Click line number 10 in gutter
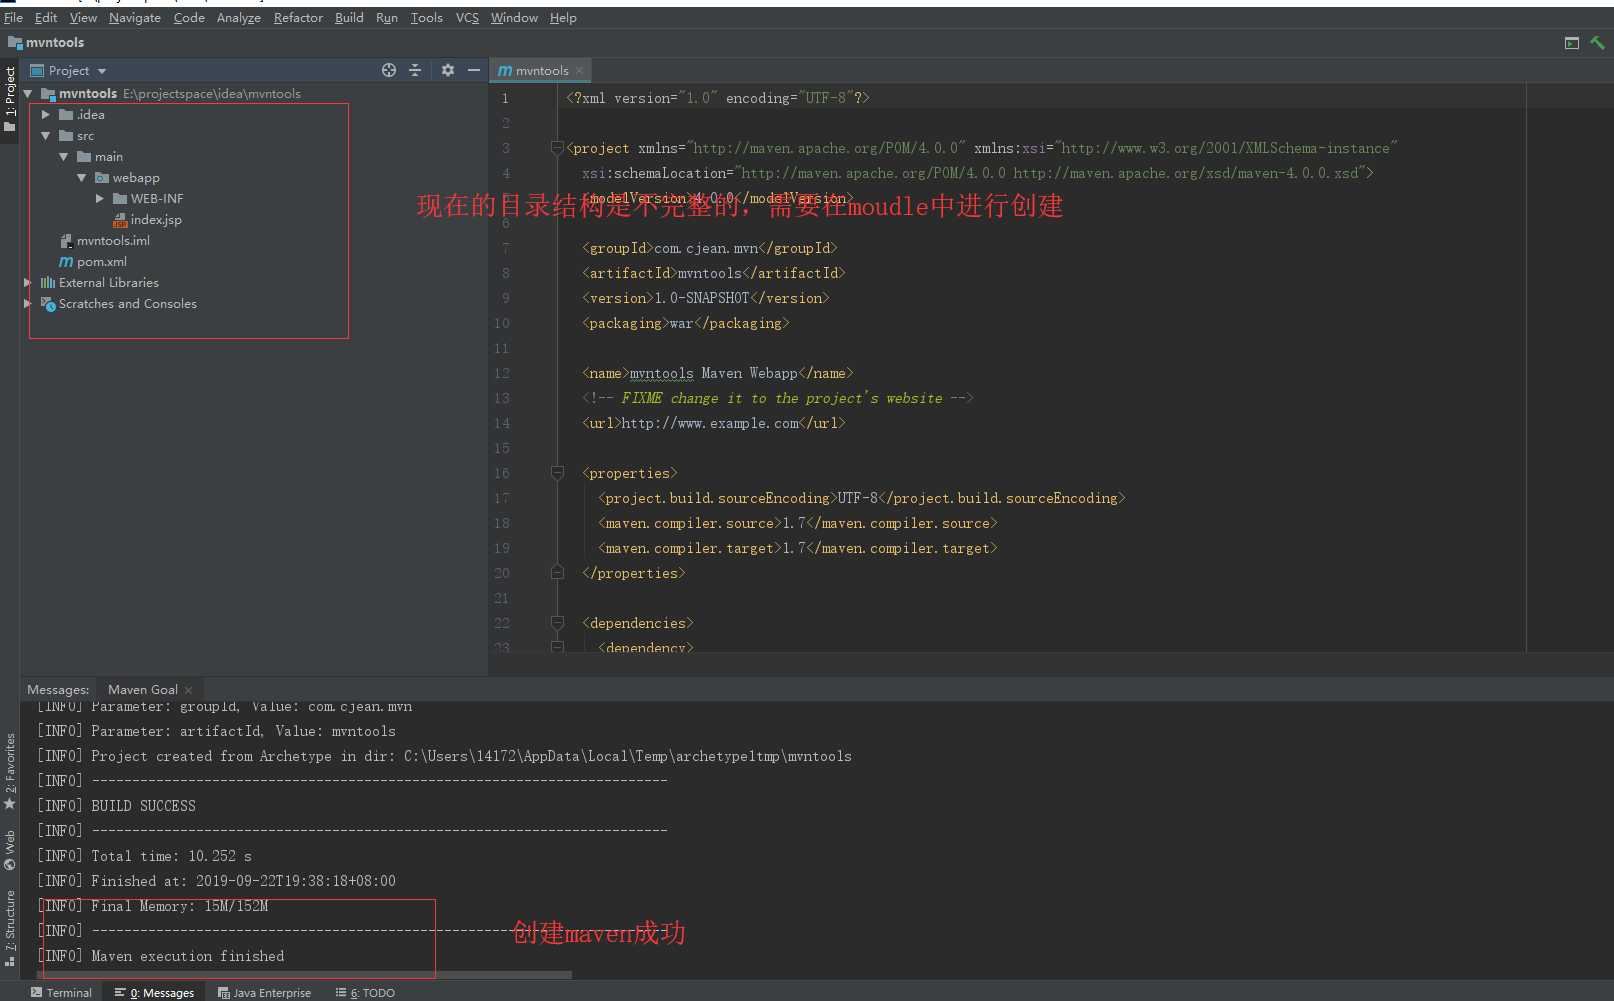Screen dimensions: 1614x1001 (x=502, y=324)
